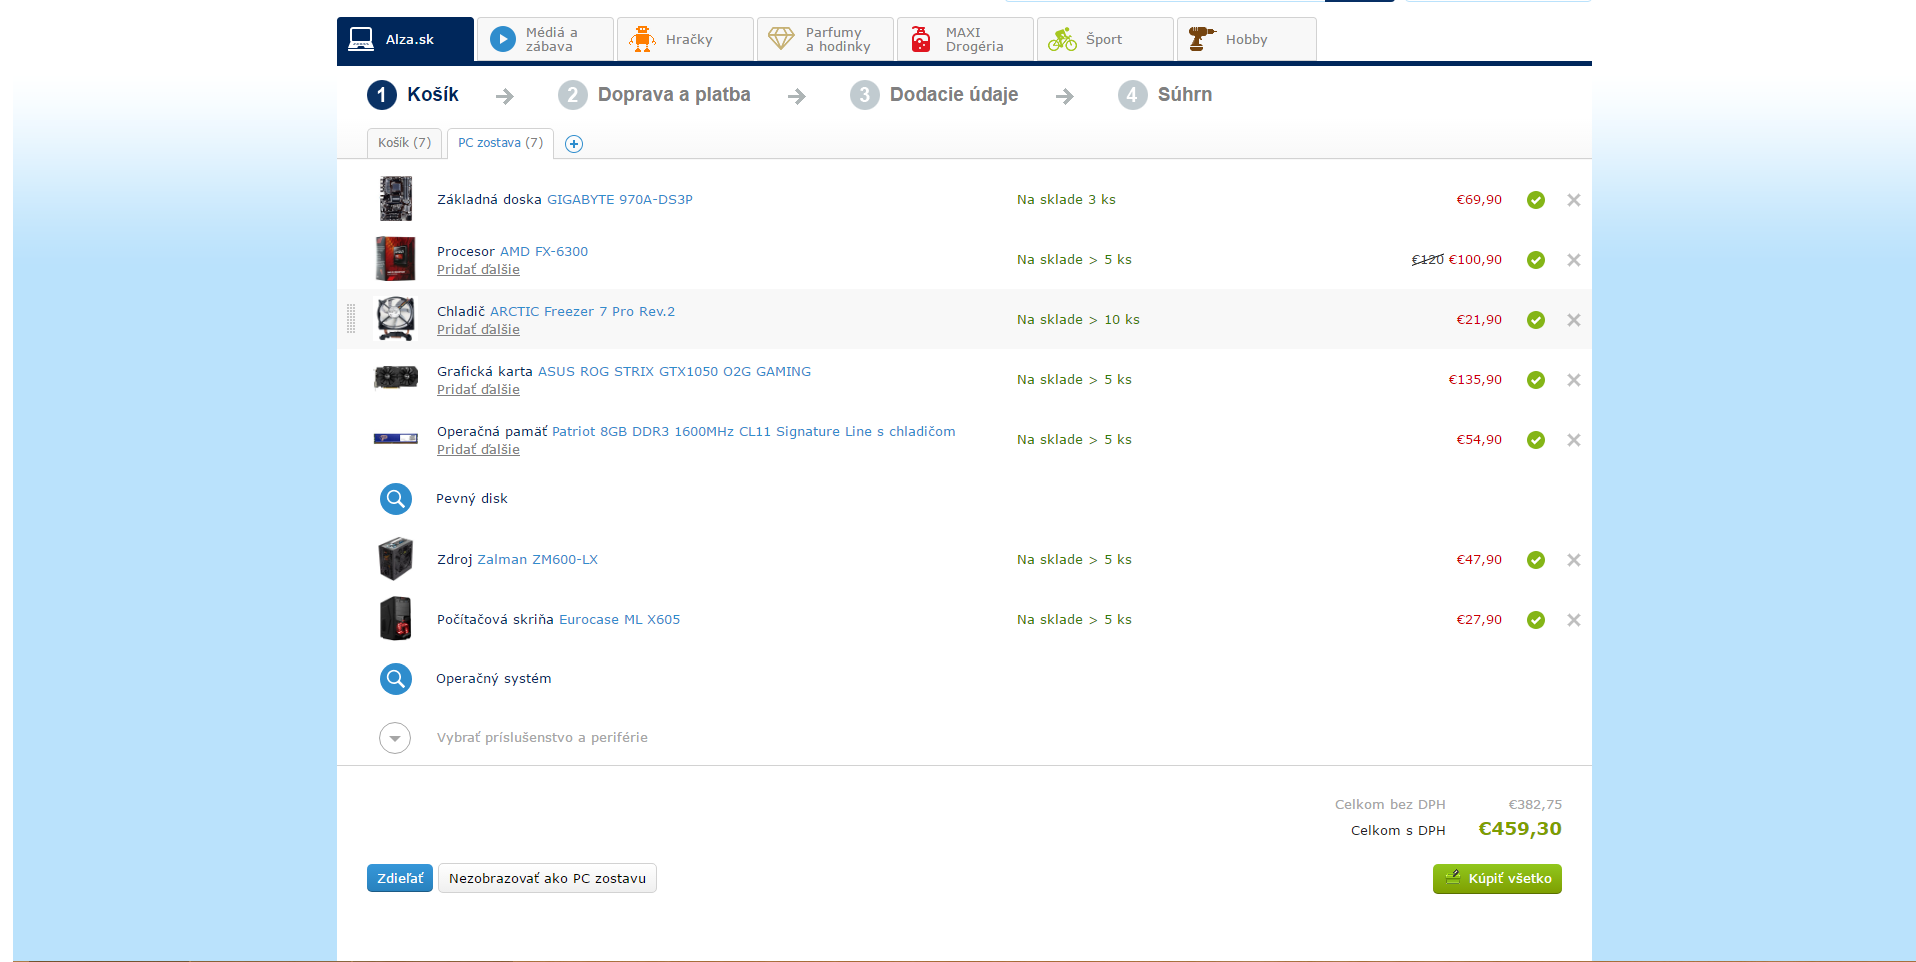Click Pridať ďalšie under Procesor
Image resolution: width=1916 pixels, height=962 pixels.
pyautogui.click(x=478, y=270)
